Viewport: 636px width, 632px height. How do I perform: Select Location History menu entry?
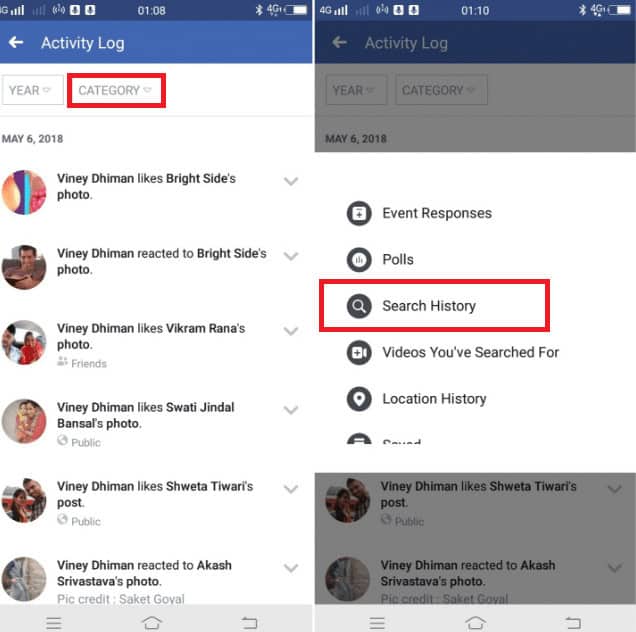(x=434, y=399)
